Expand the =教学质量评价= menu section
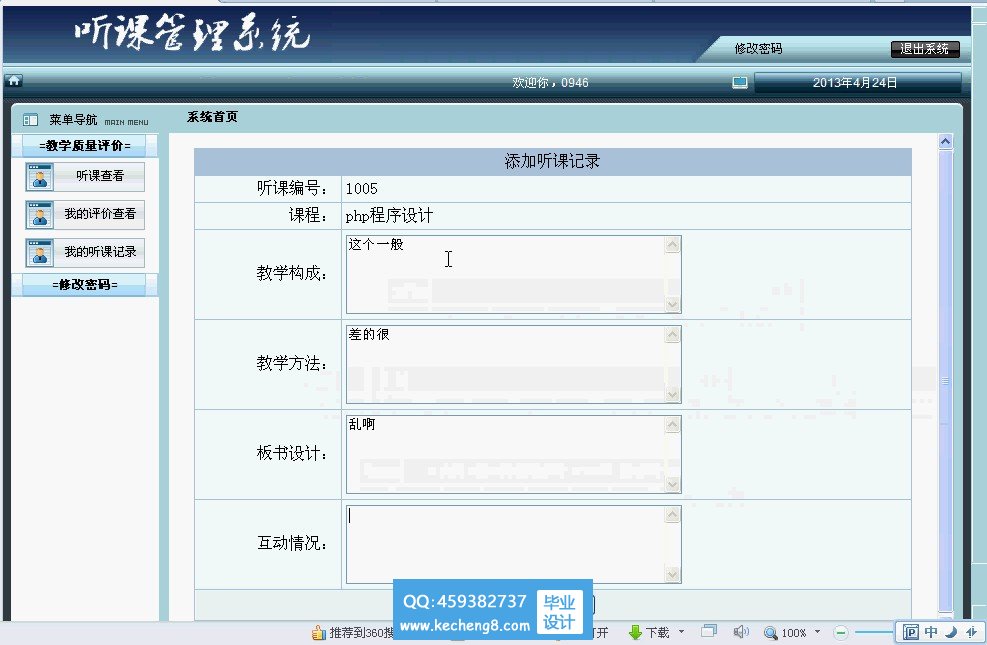The width and height of the screenshot is (987, 645). pos(85,145)
